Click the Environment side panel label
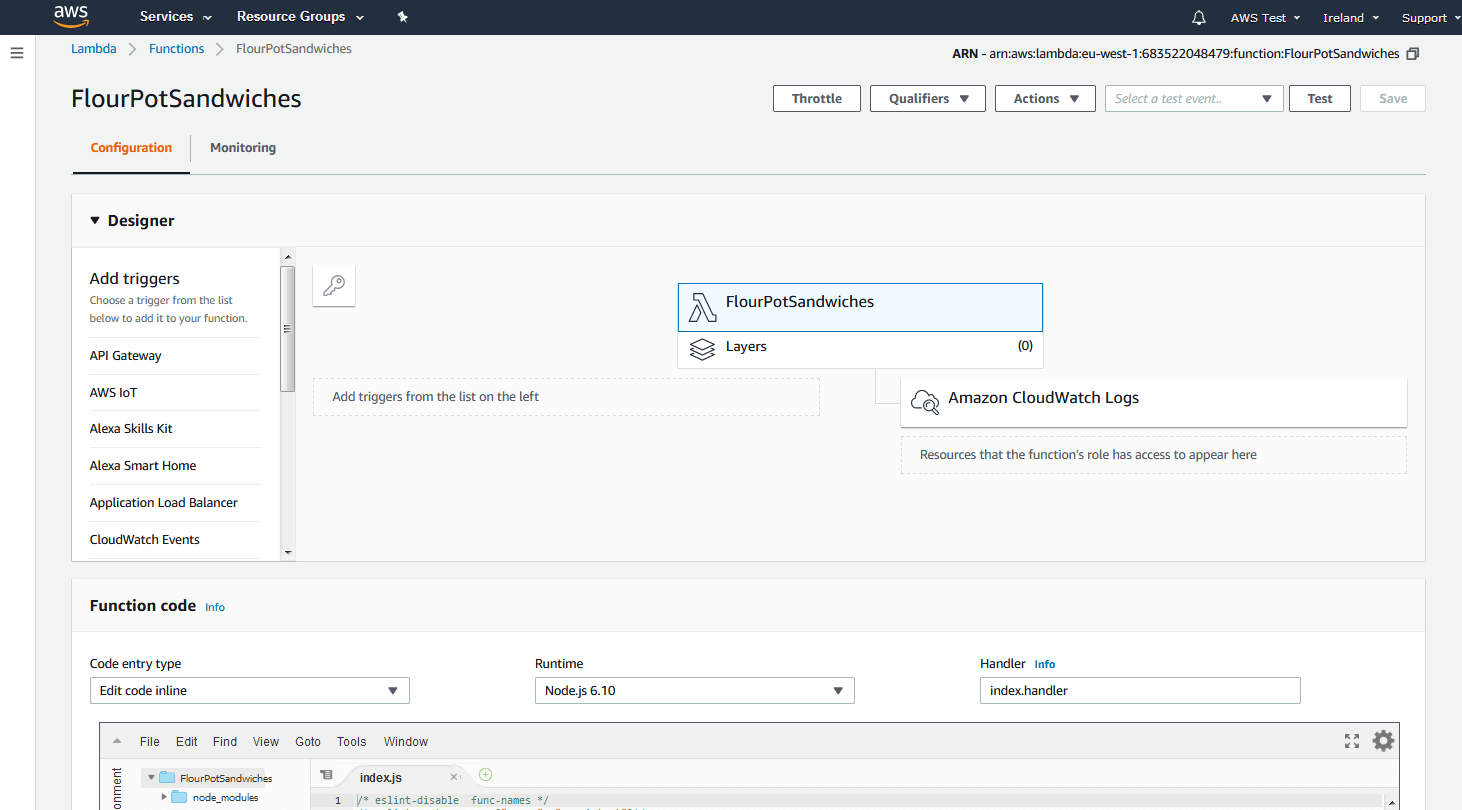This screenshot has height=810, width=1462. point(118,788)
